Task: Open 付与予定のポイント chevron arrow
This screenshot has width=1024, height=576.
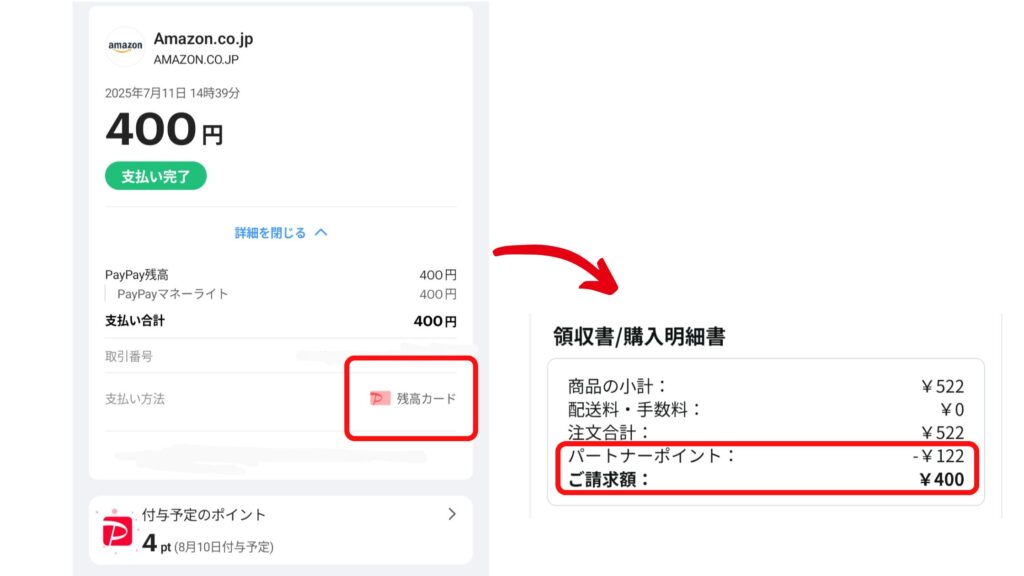Action: (452, 515)
